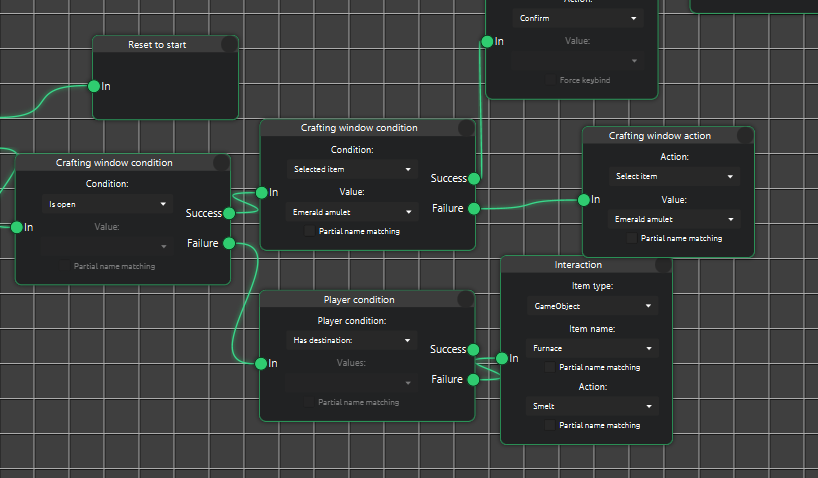This screenshot has width=818, height=478.
Task: Click the In port of the Confirm action node
Action: pos(487,41)
